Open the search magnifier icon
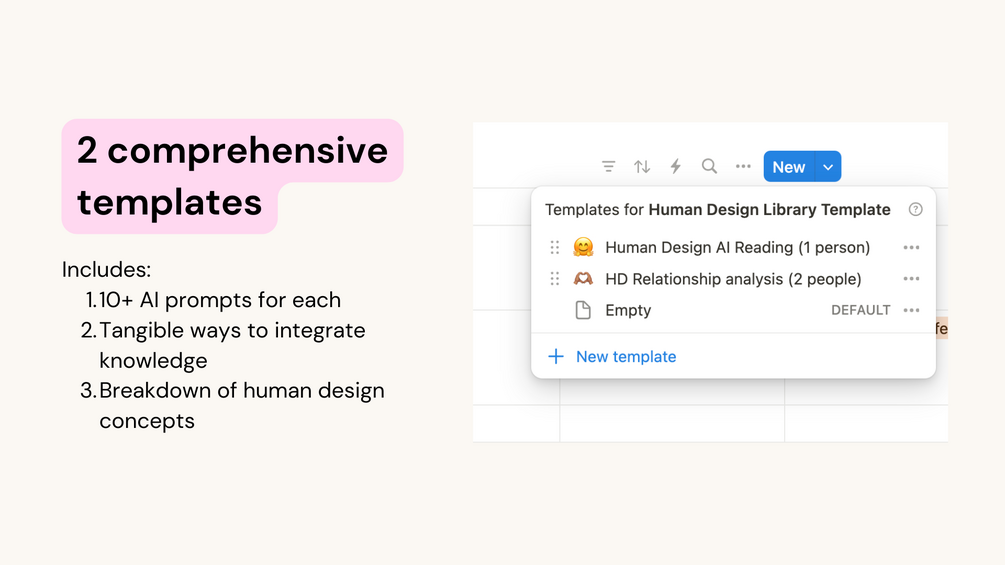 709,167
